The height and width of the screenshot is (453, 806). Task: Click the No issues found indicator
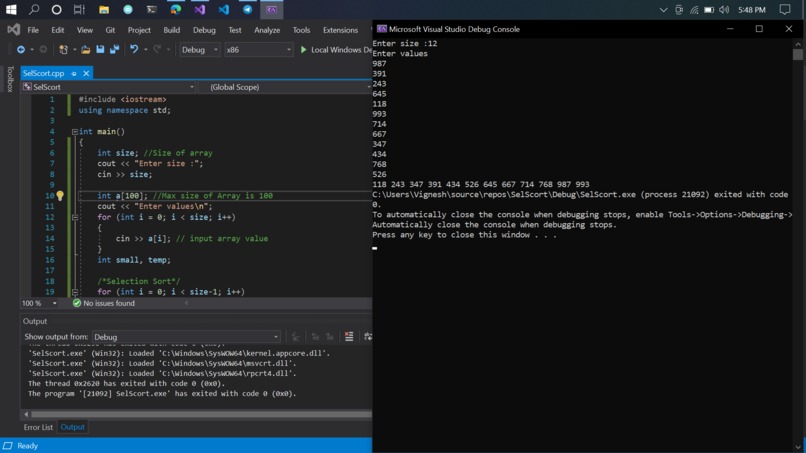click(104, 303)
